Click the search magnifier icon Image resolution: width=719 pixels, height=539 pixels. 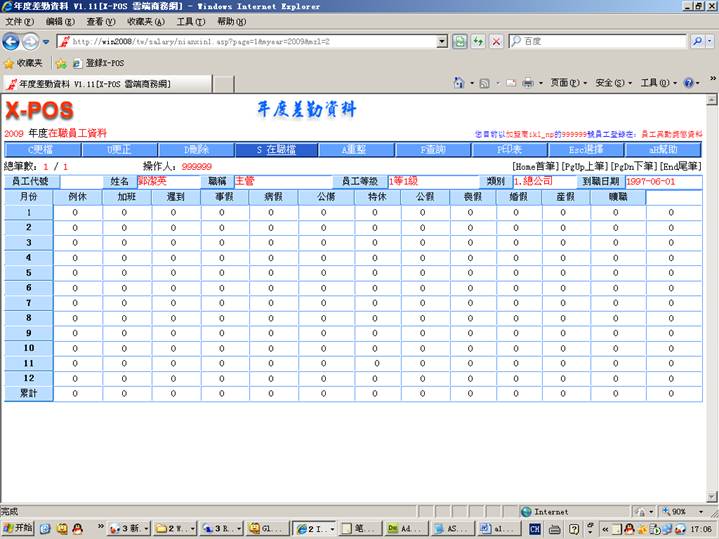[697, 41]
